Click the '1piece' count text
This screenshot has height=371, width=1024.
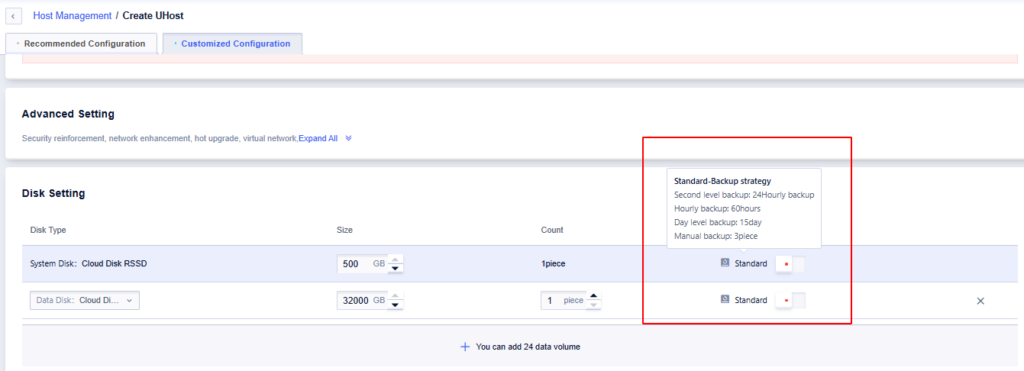(553, 264)
